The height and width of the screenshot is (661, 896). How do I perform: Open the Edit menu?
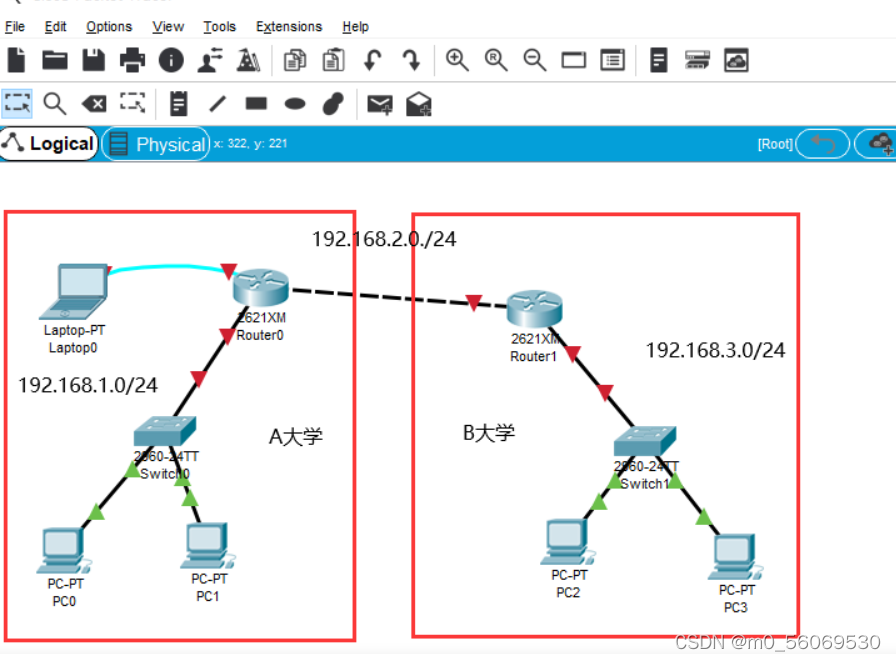55,27
